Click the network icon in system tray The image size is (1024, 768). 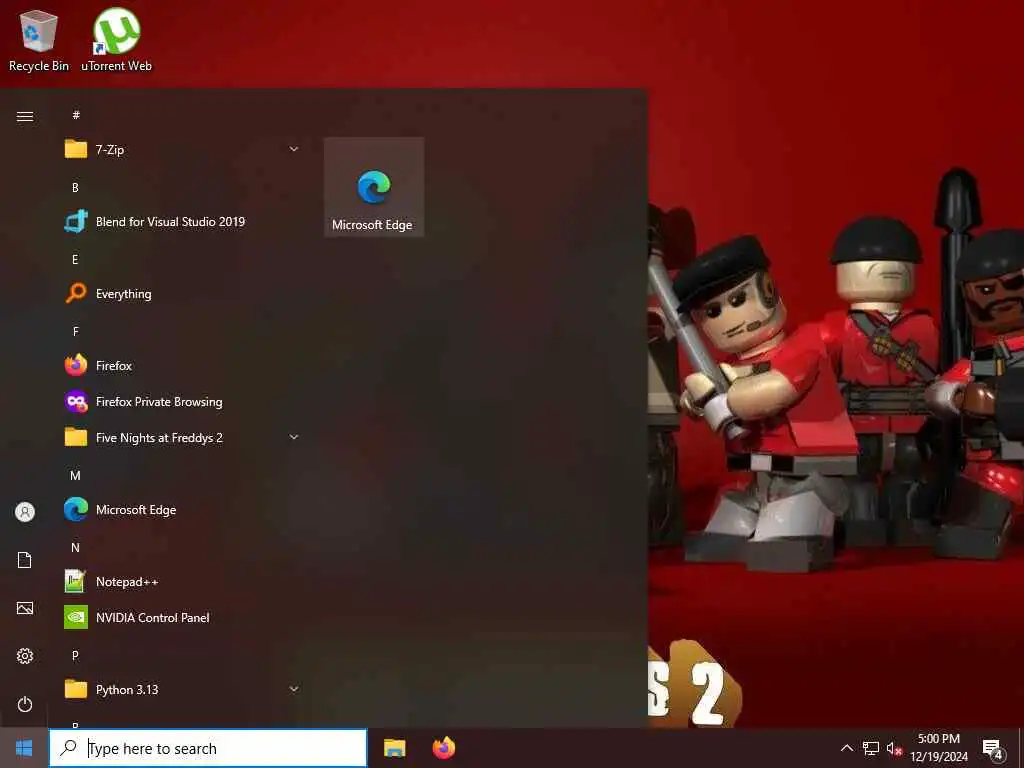tap(871, 748)
